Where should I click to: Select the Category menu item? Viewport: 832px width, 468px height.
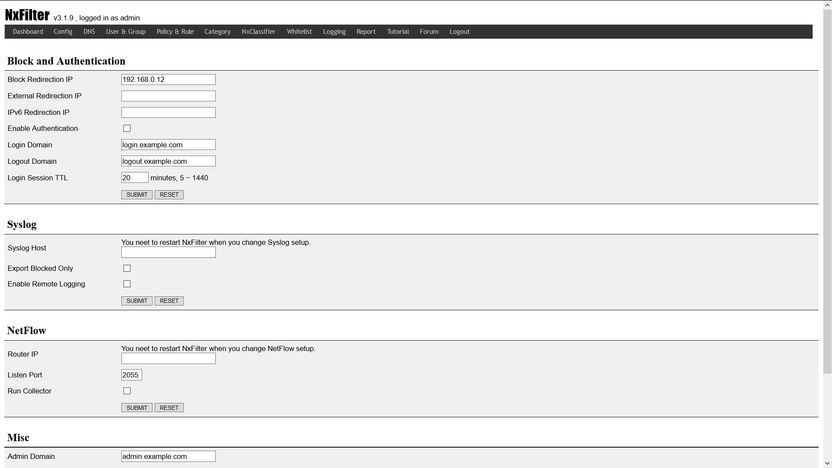[218, 32]
